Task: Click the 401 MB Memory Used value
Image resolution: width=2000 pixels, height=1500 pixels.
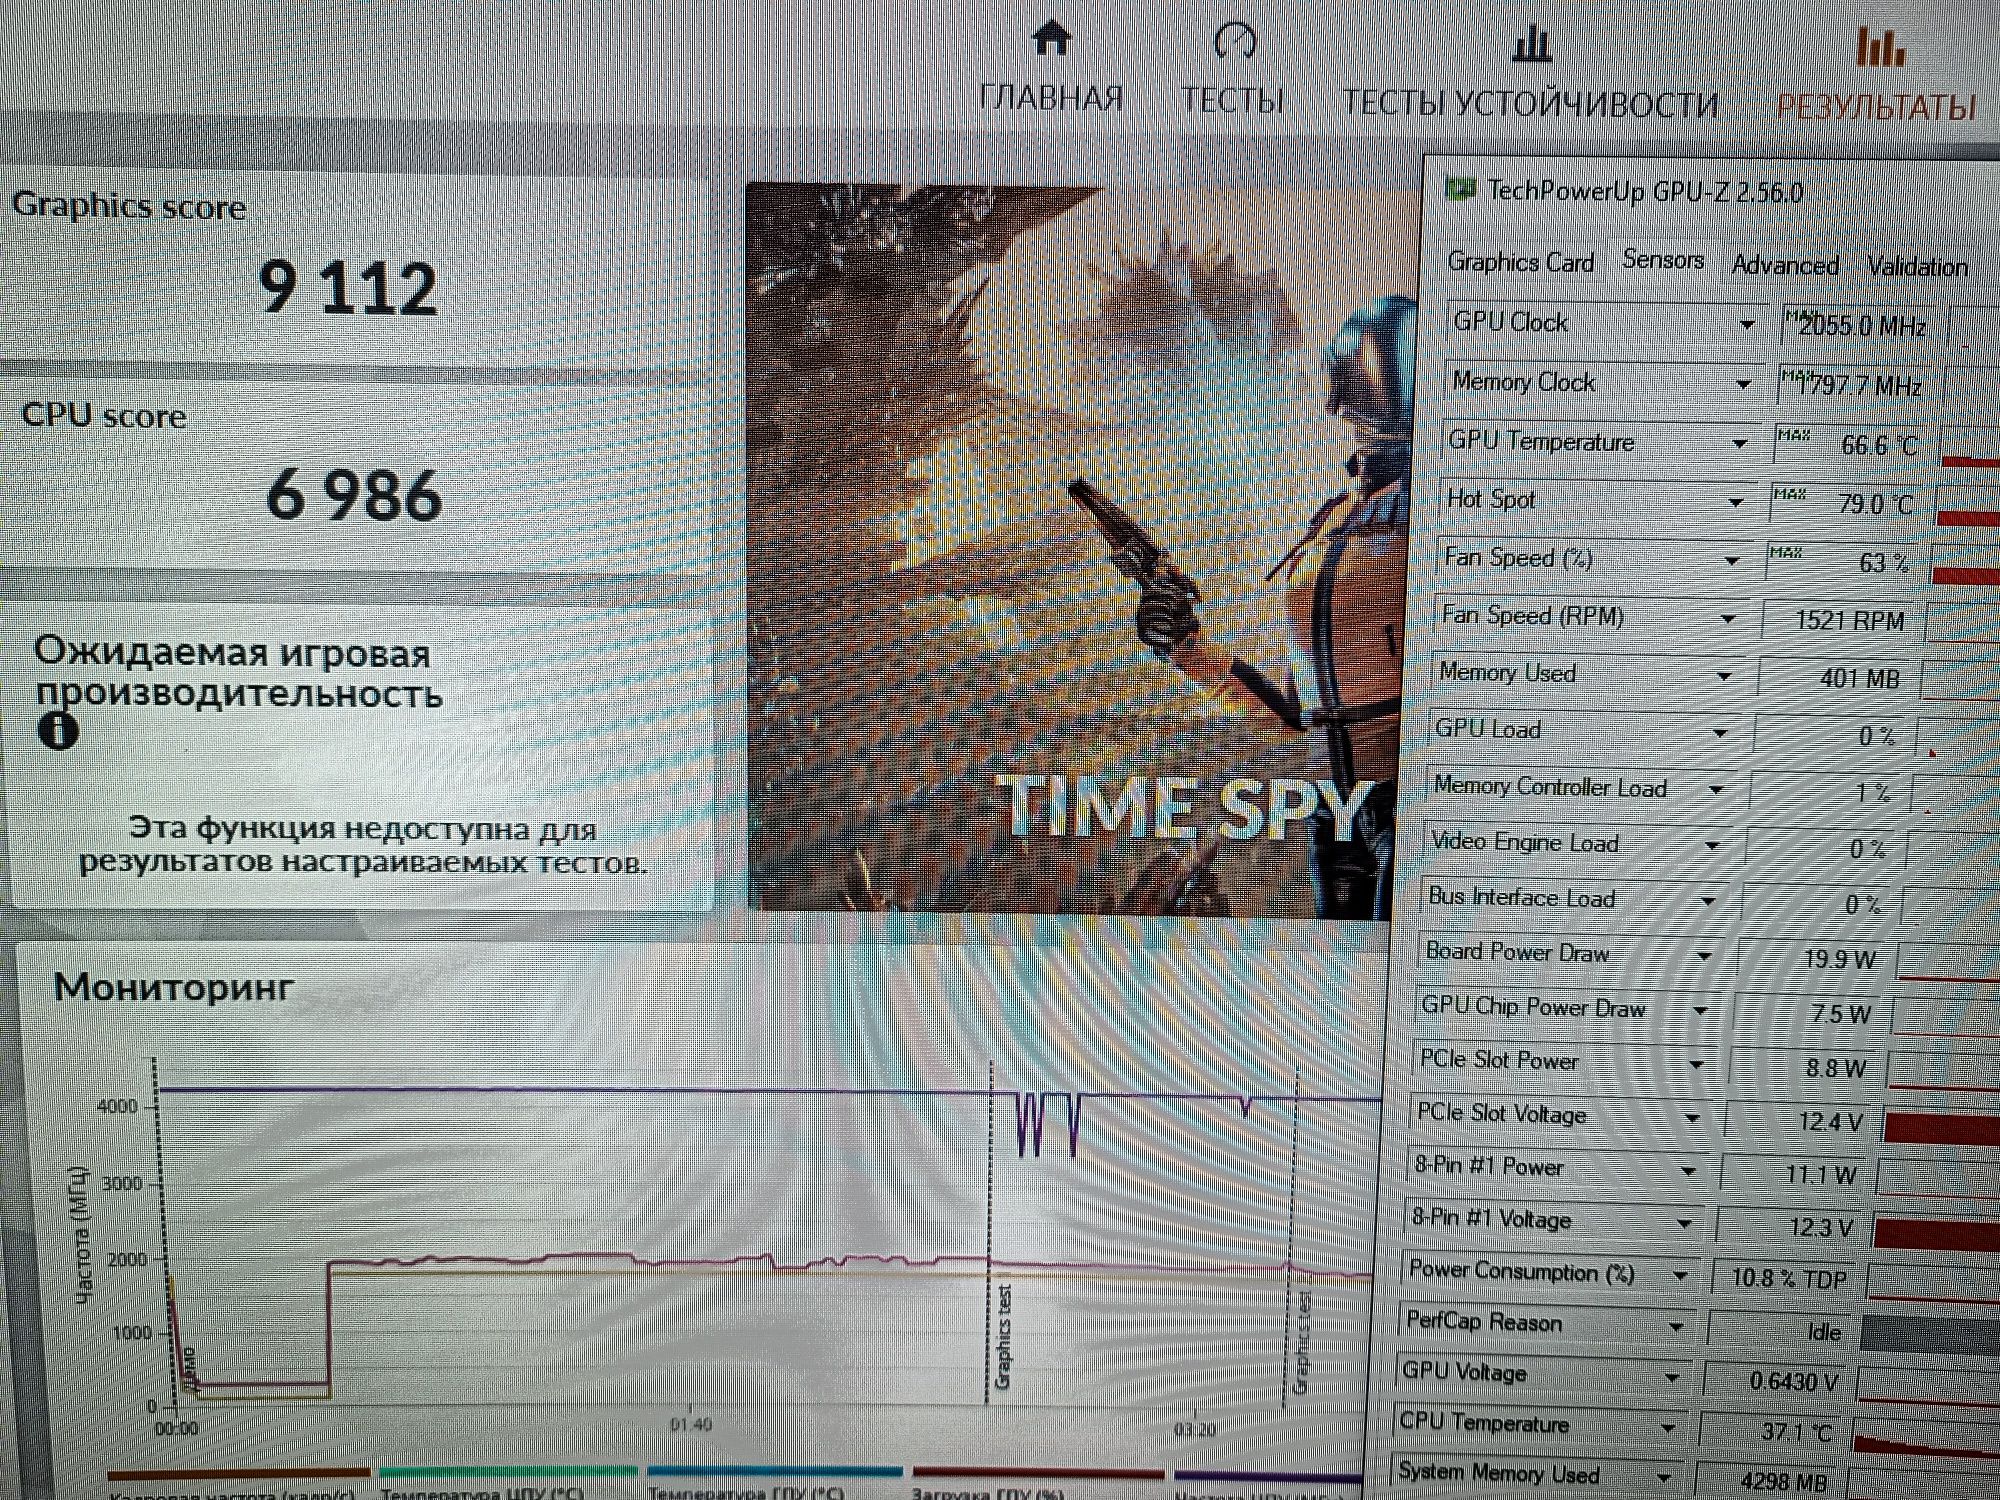Action: [1859, 679]
